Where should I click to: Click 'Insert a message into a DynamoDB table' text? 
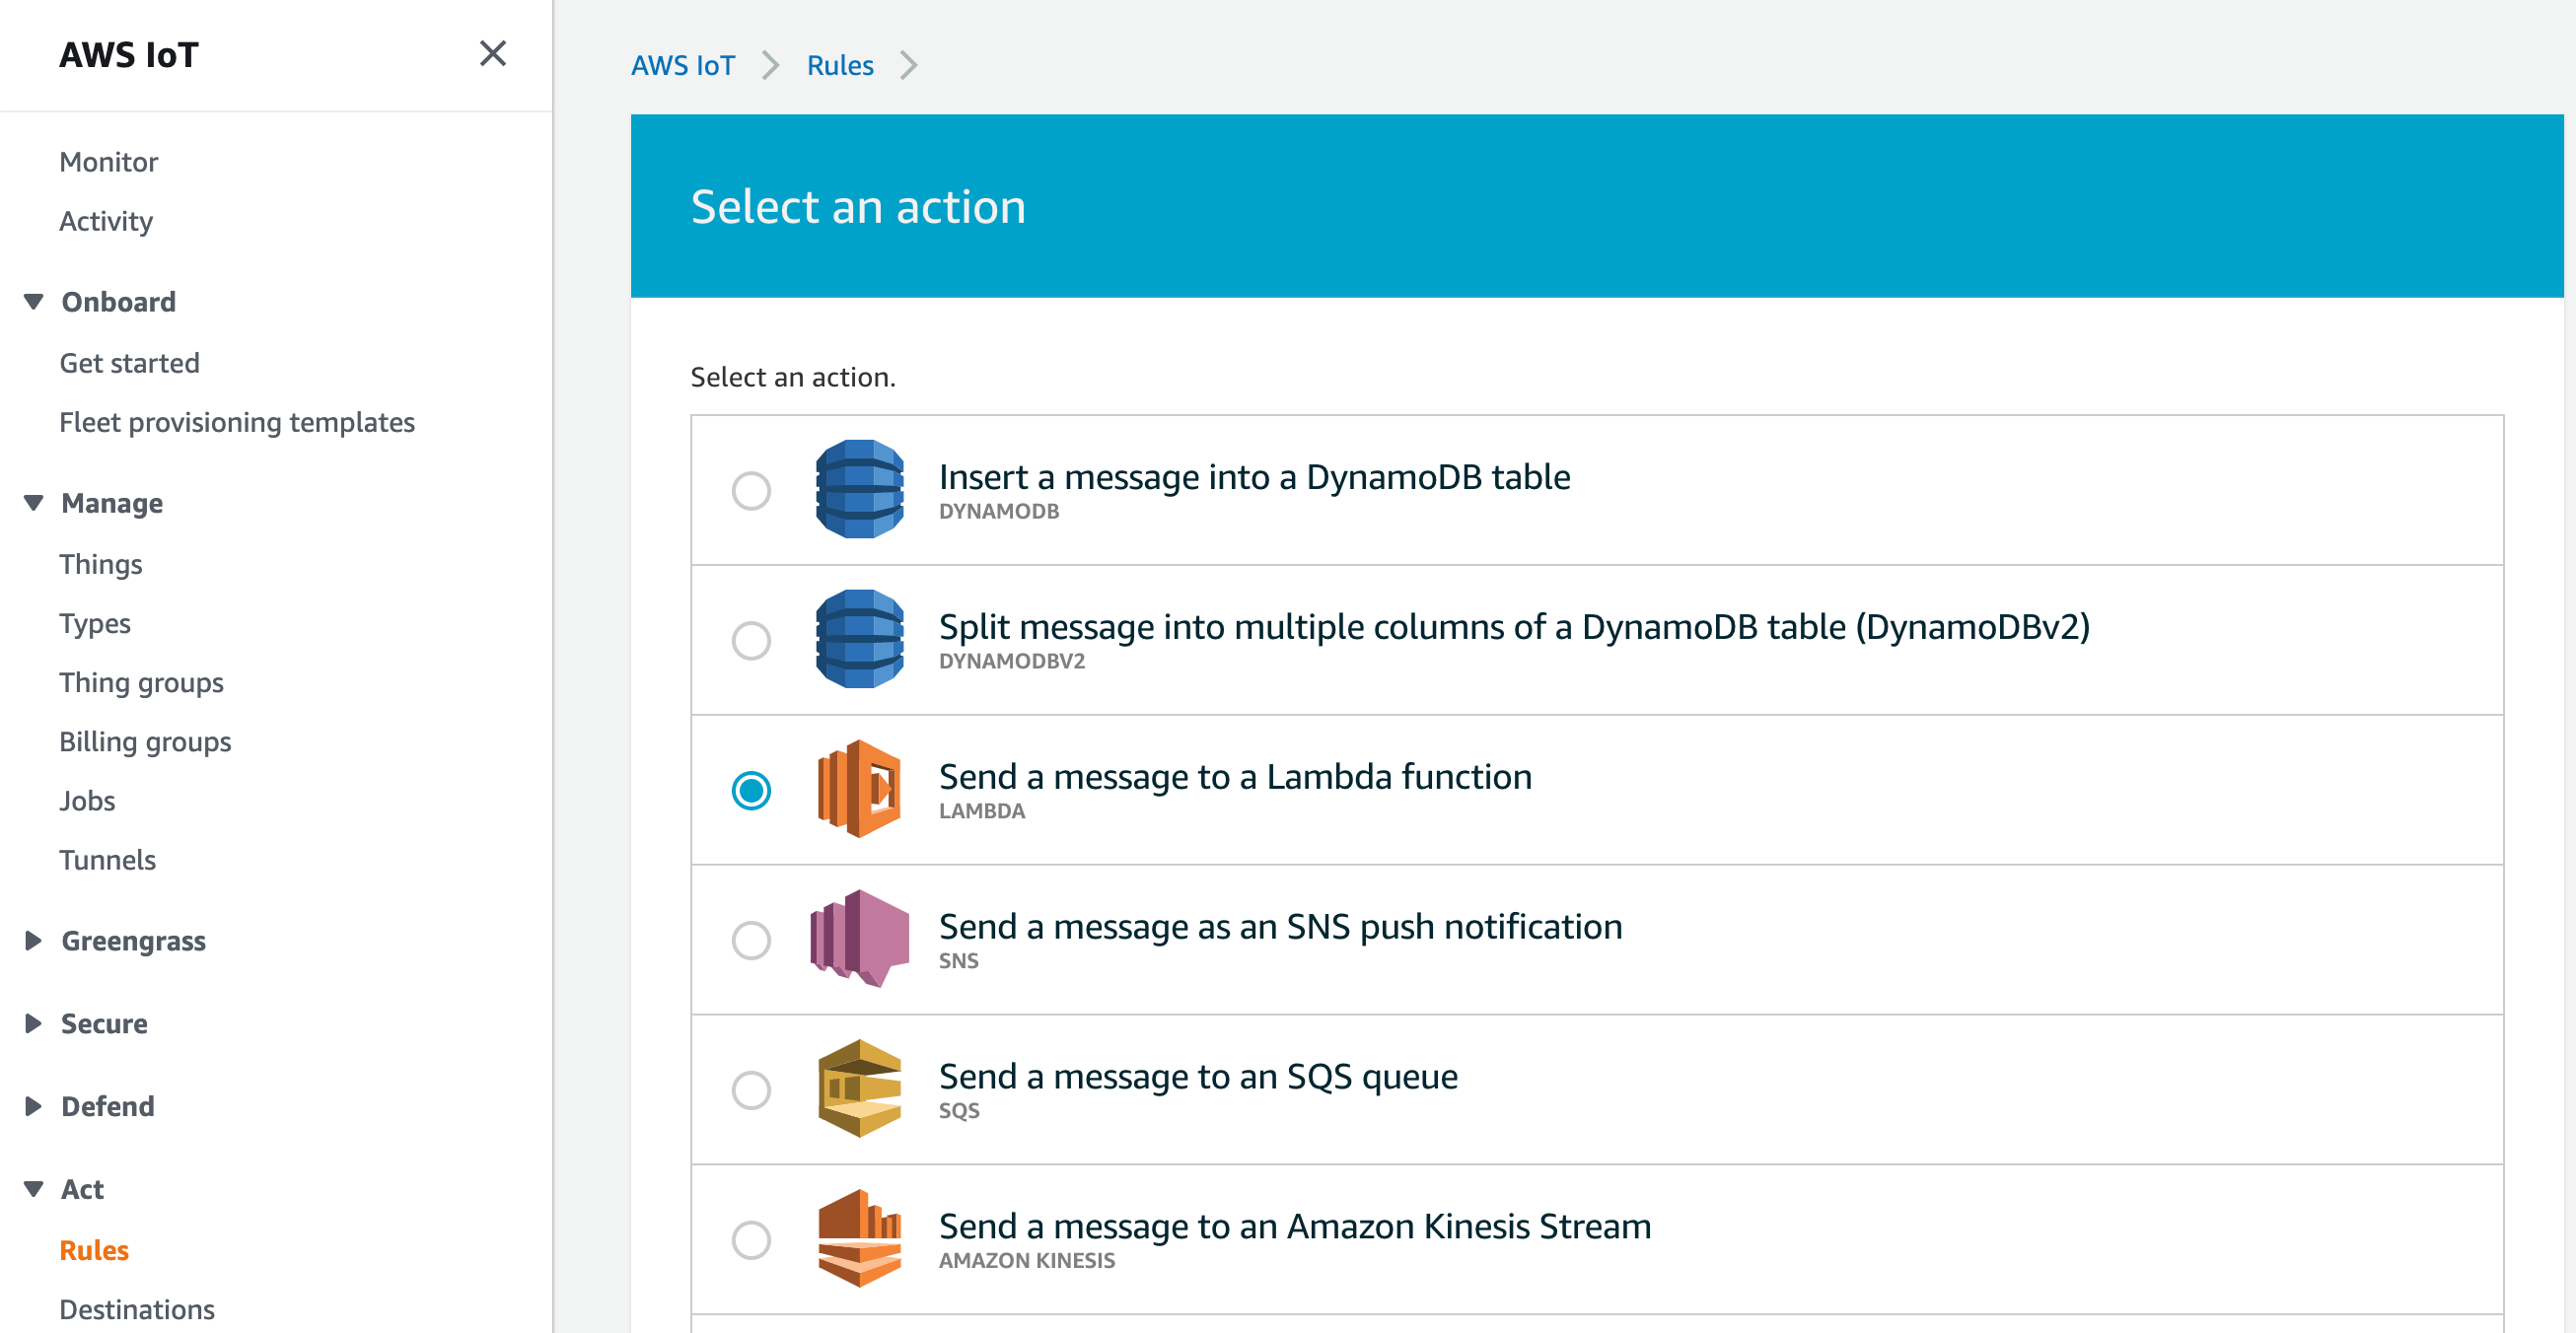click(x=1254, y=477)
